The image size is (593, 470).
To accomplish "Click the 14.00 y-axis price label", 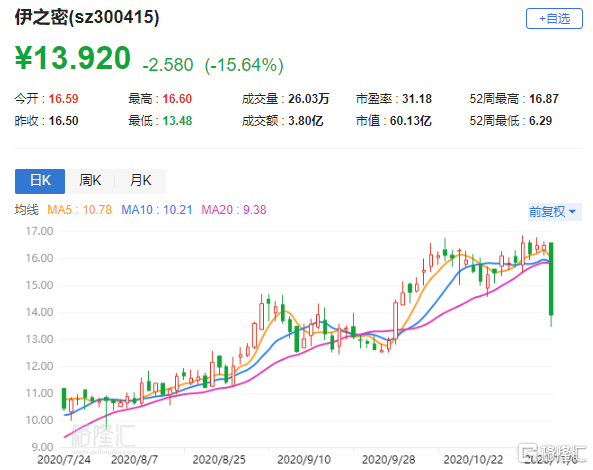I will click(39, 312).
